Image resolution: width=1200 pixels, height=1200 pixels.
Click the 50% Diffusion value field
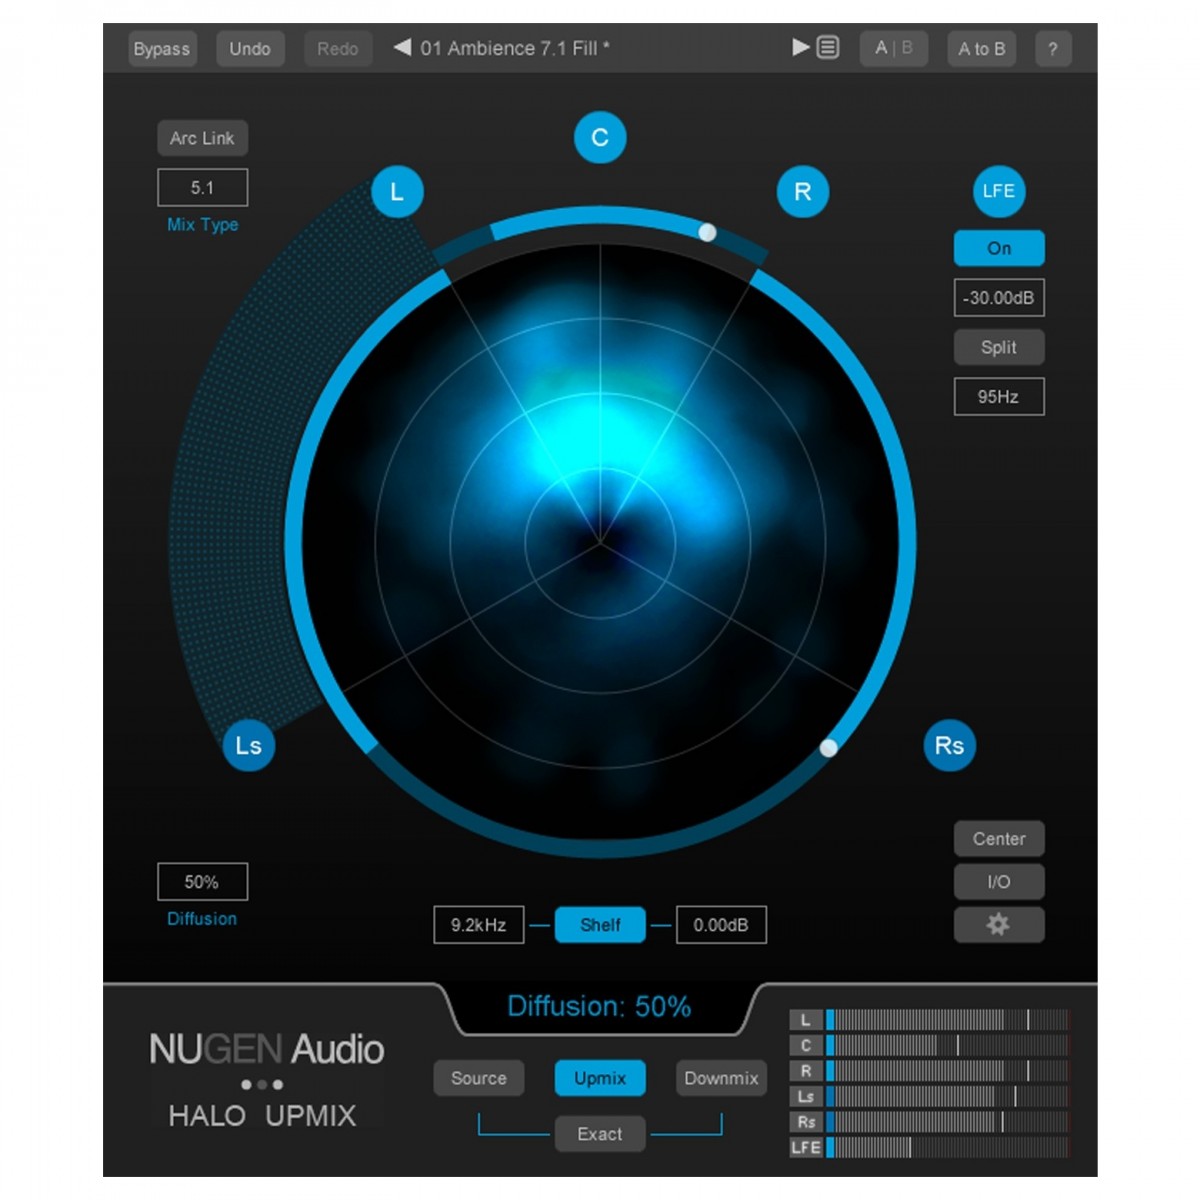coord(202,882)
